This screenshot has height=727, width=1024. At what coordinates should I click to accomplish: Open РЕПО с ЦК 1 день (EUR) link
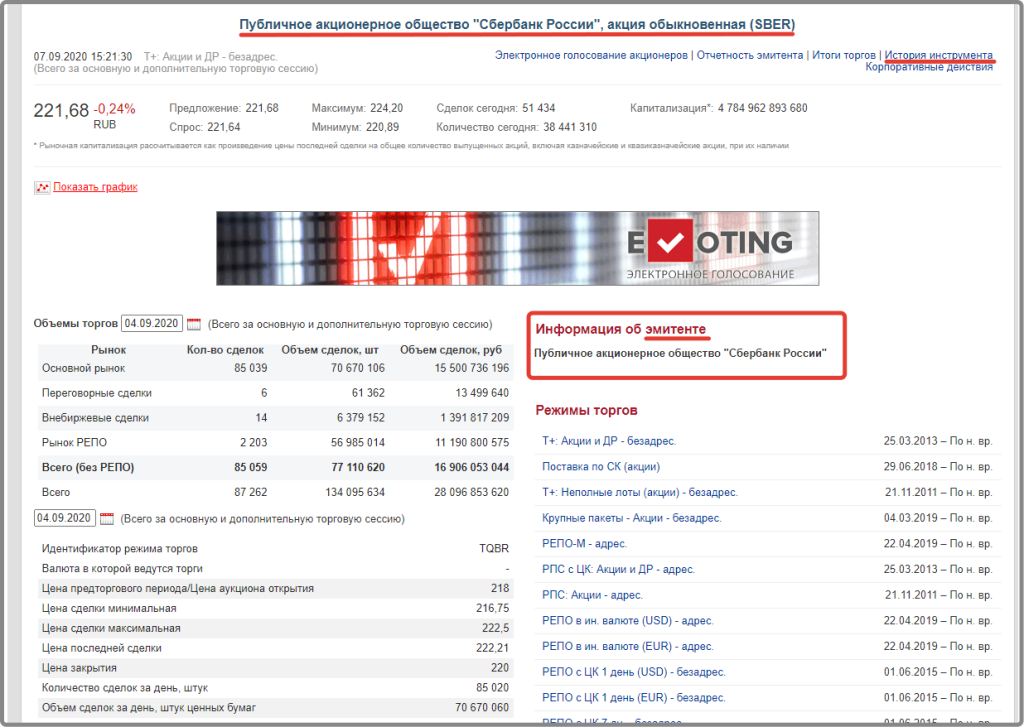click(633, 698)
